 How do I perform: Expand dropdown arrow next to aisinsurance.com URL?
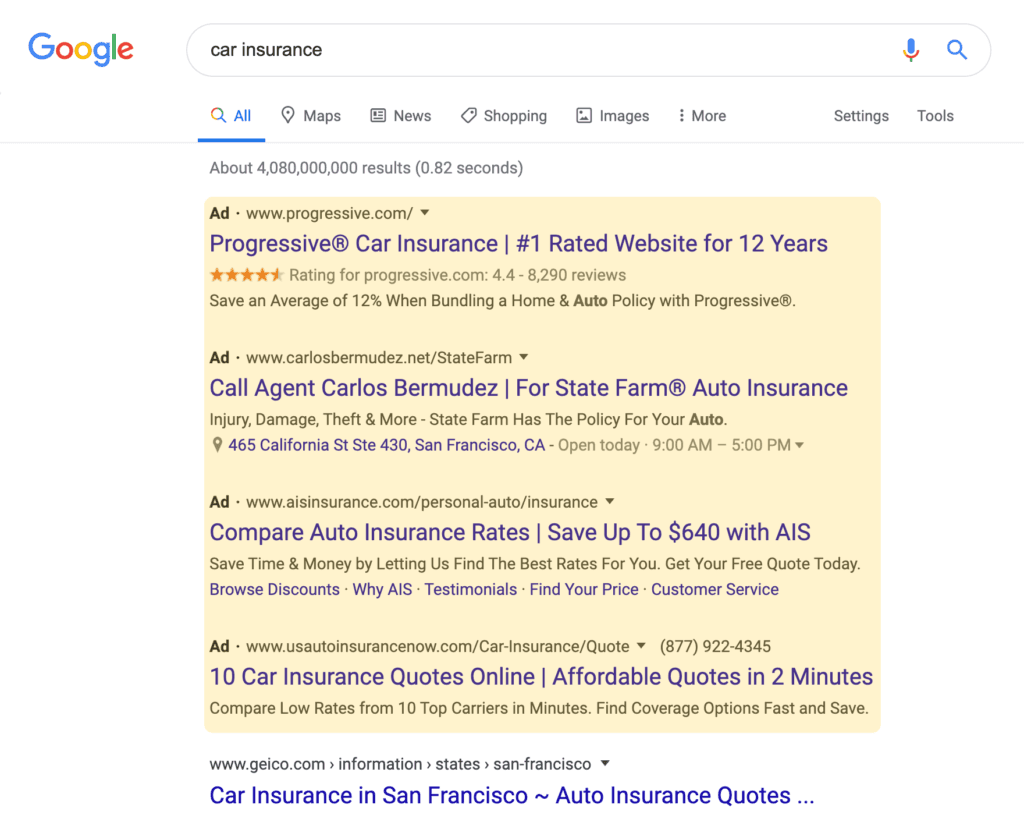(610, 501)
